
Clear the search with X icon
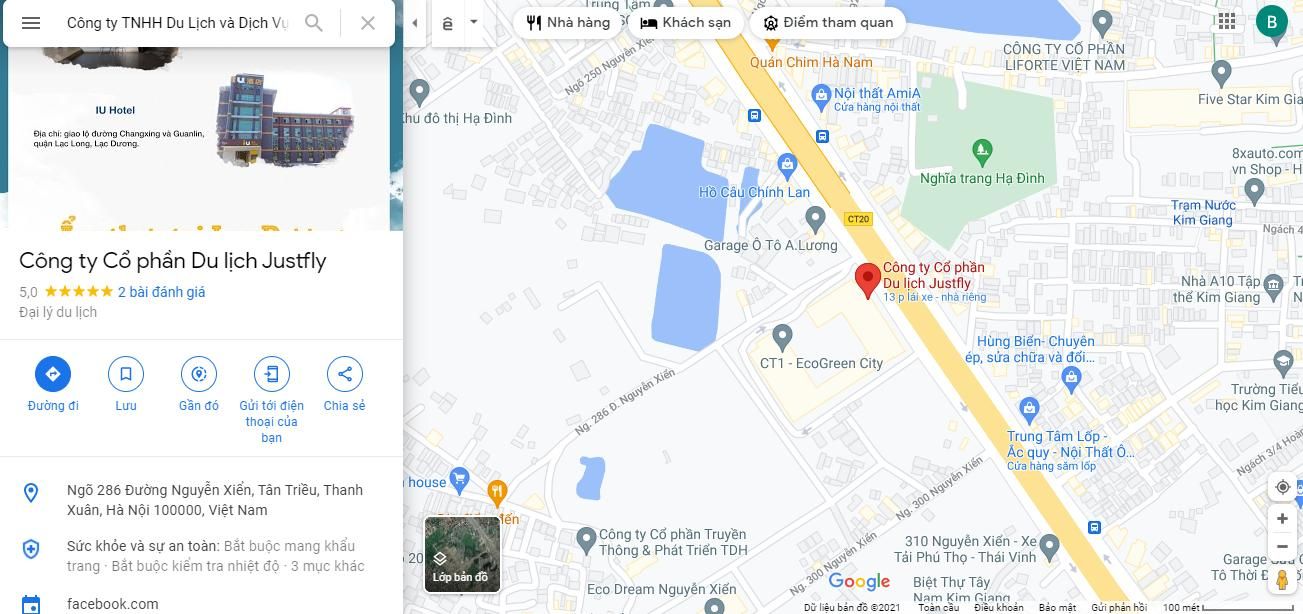(x=368, y=23)
